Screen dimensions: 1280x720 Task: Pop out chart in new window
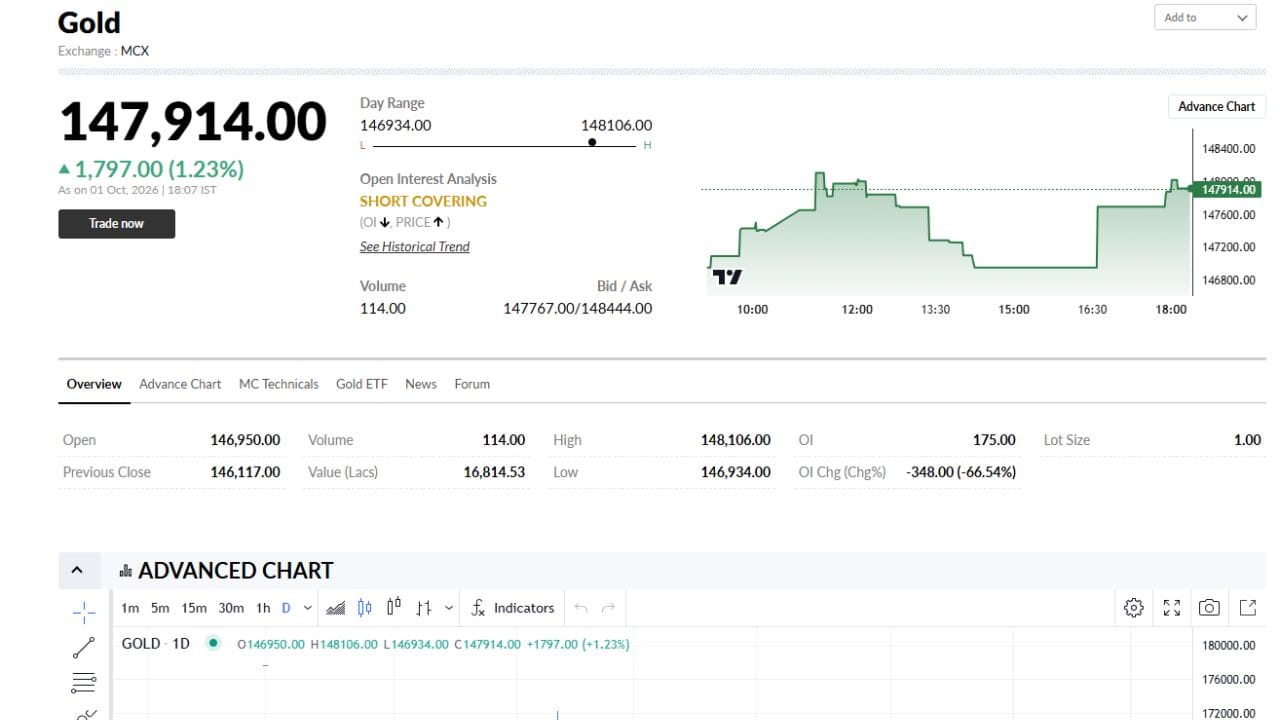tap(1248, 608)
